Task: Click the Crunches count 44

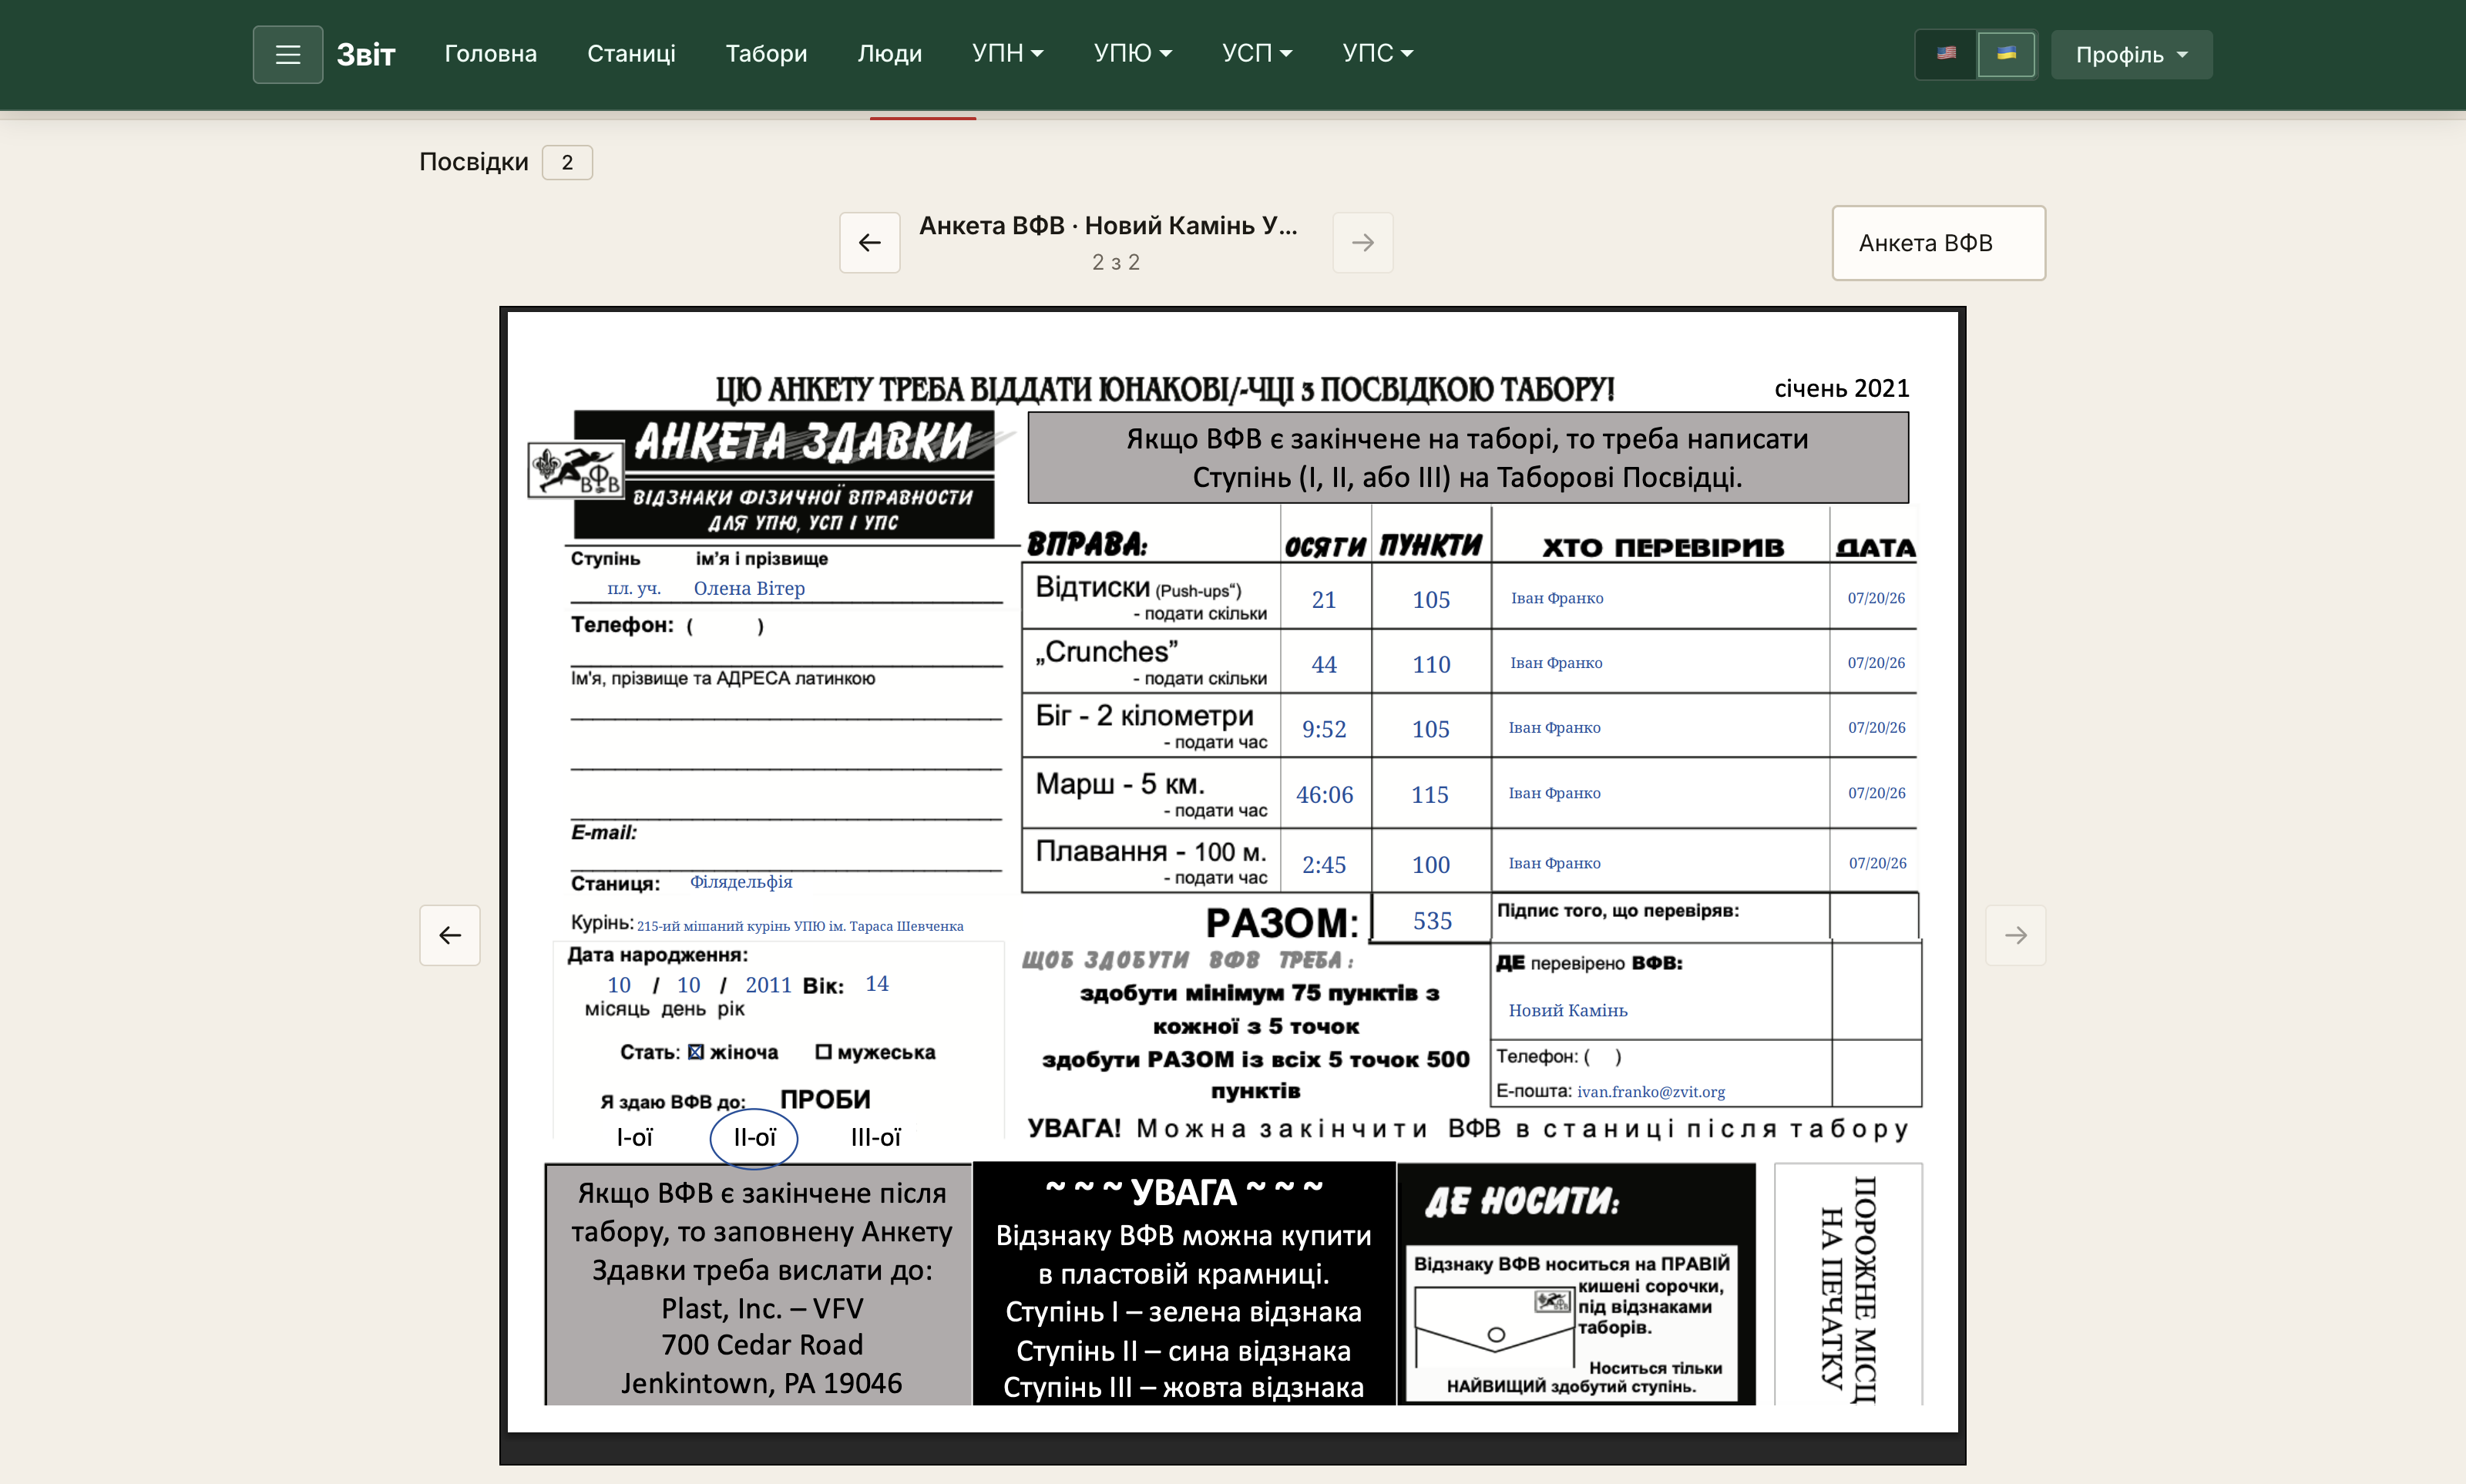Action: tap(1323, 664)
